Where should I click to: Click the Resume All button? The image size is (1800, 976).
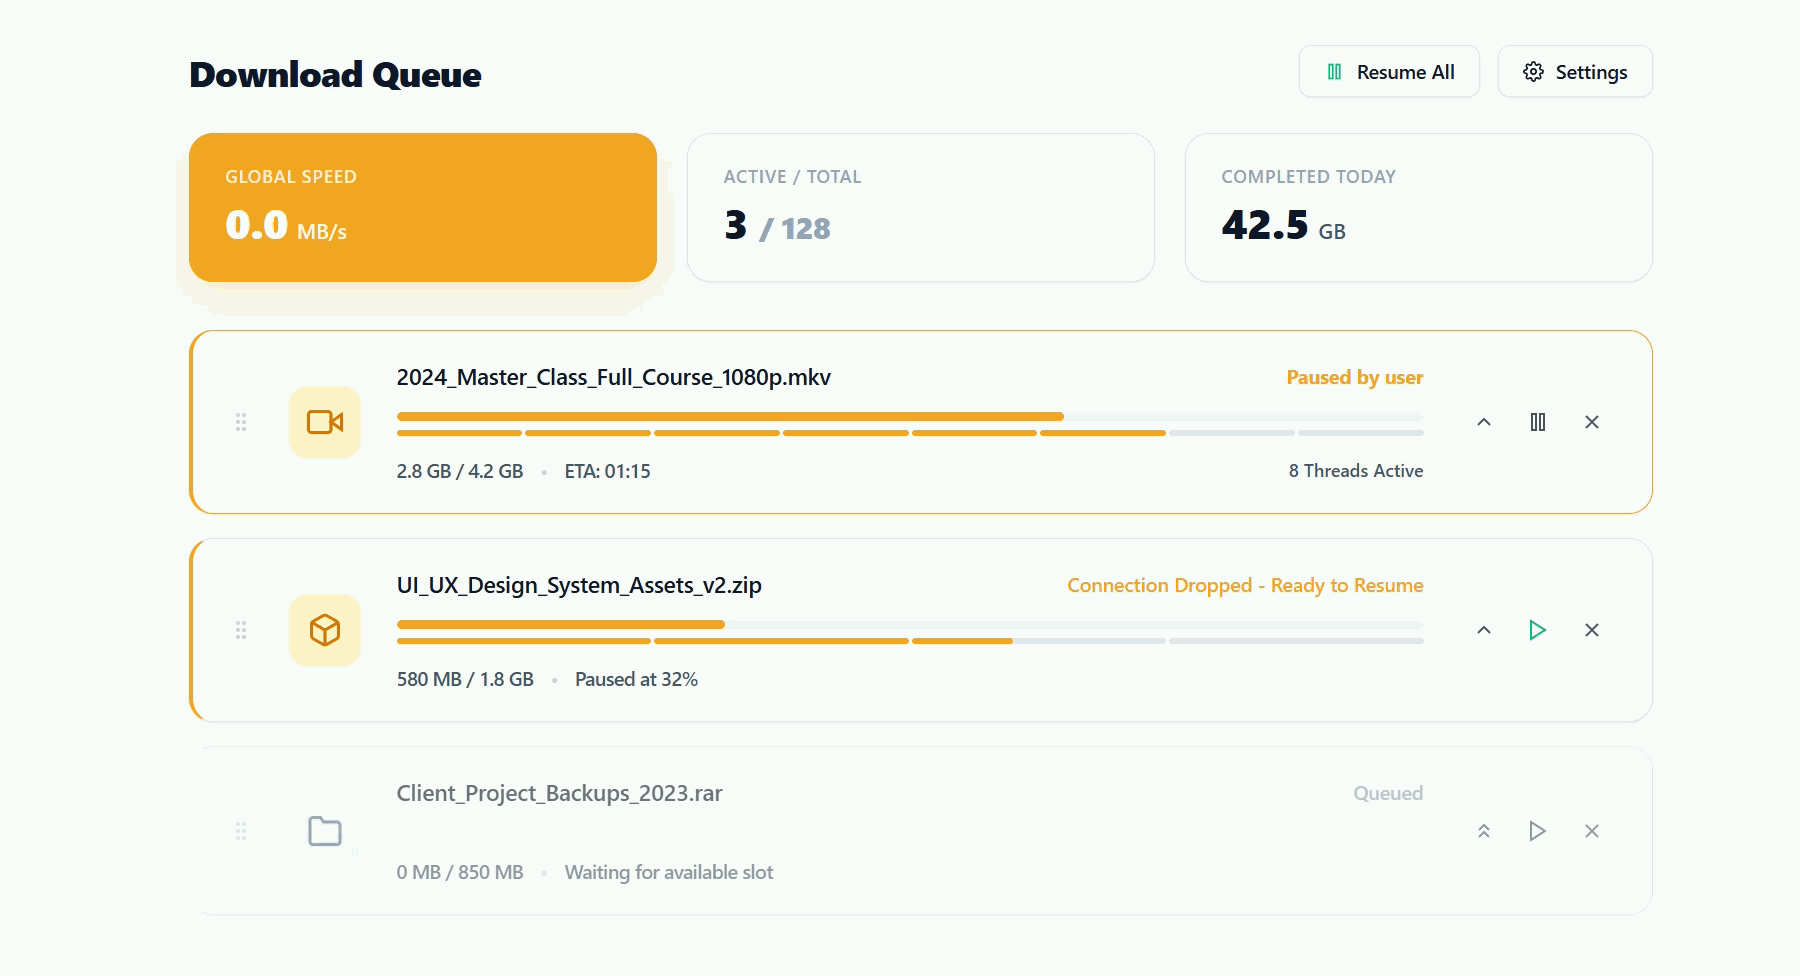point(1389,72)
